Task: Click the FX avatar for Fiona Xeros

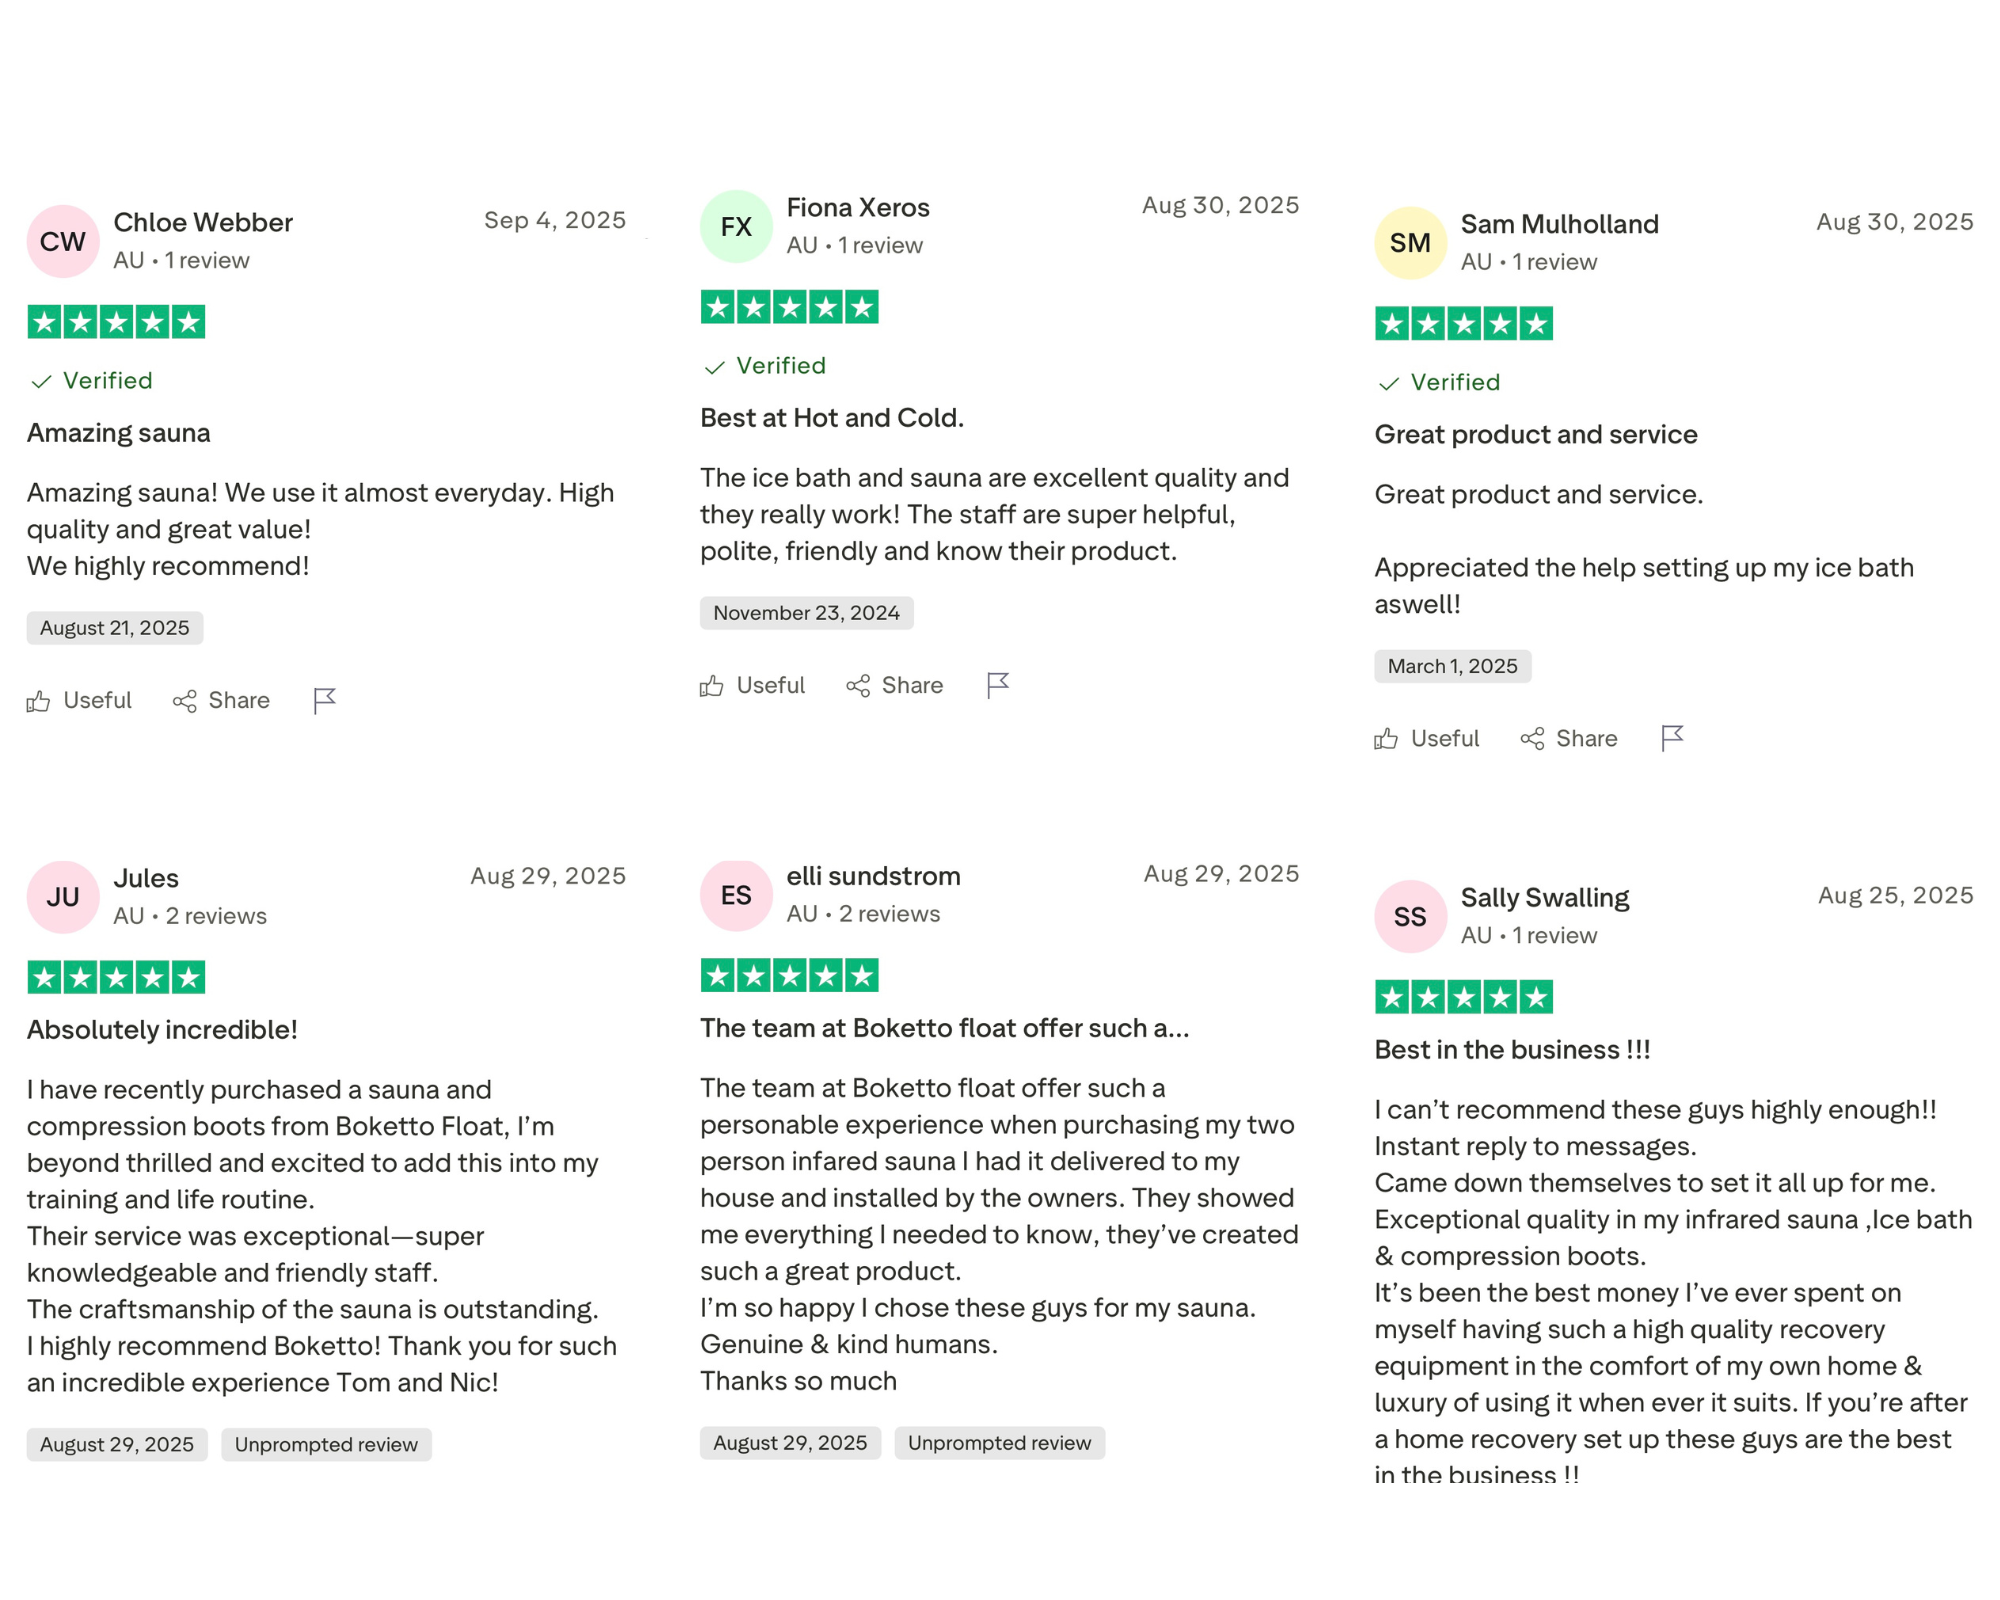Action: pyautogui.click(x=736, y=227)
